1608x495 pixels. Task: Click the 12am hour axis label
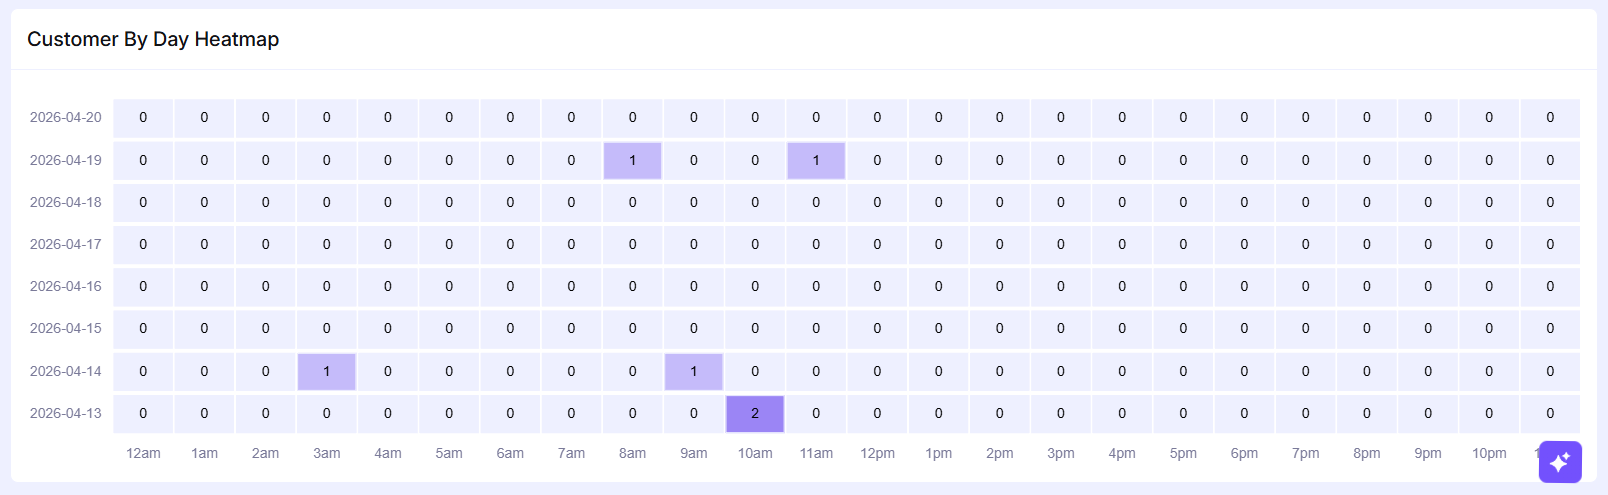coord(143,454)
